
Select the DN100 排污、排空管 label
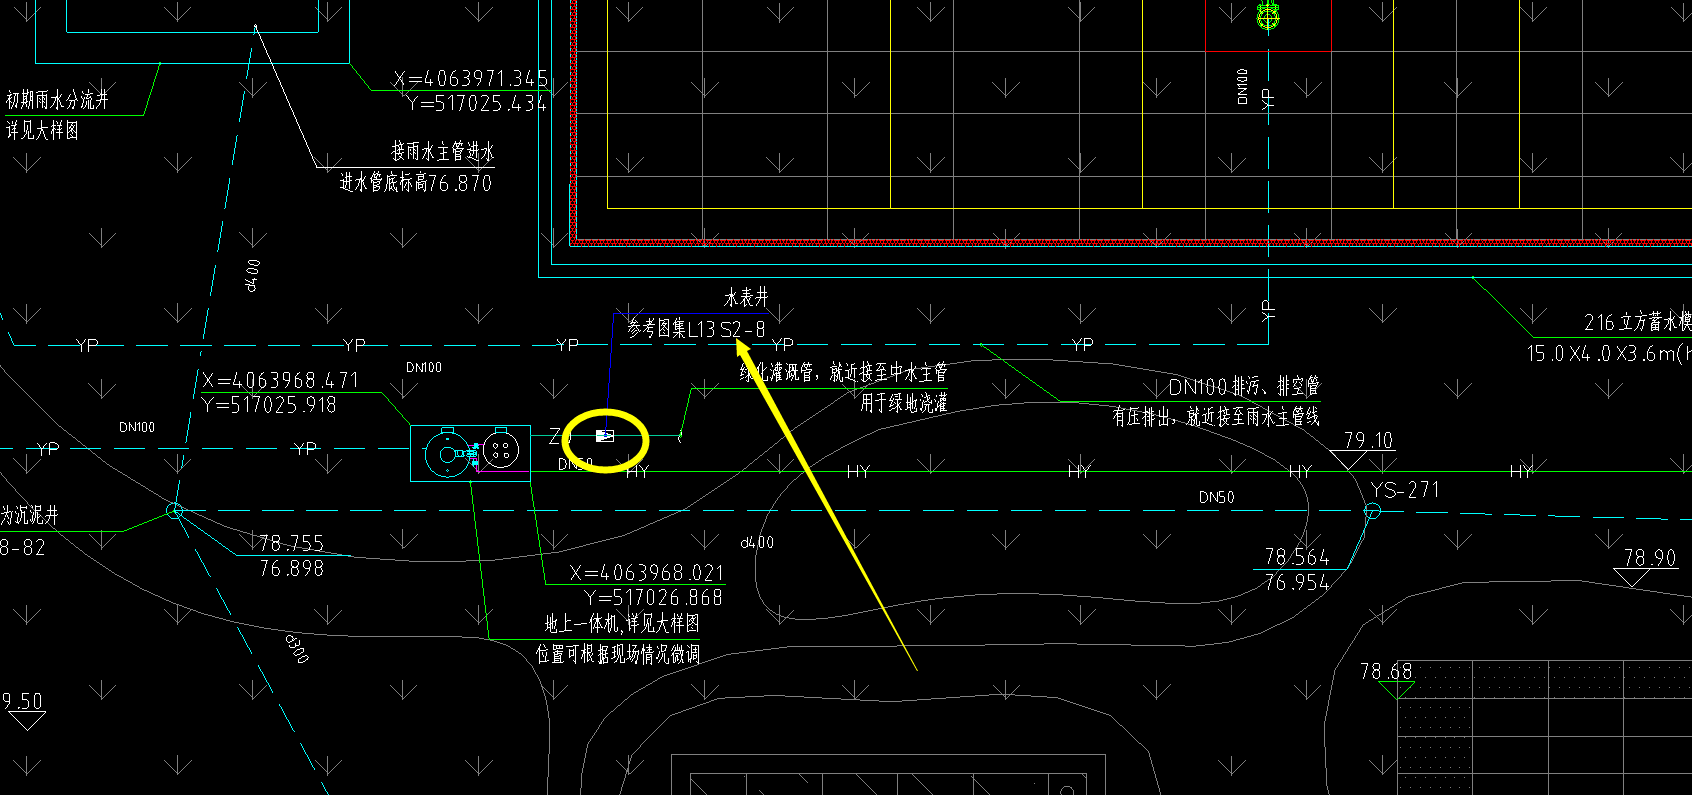click(x=1244, y=386)
